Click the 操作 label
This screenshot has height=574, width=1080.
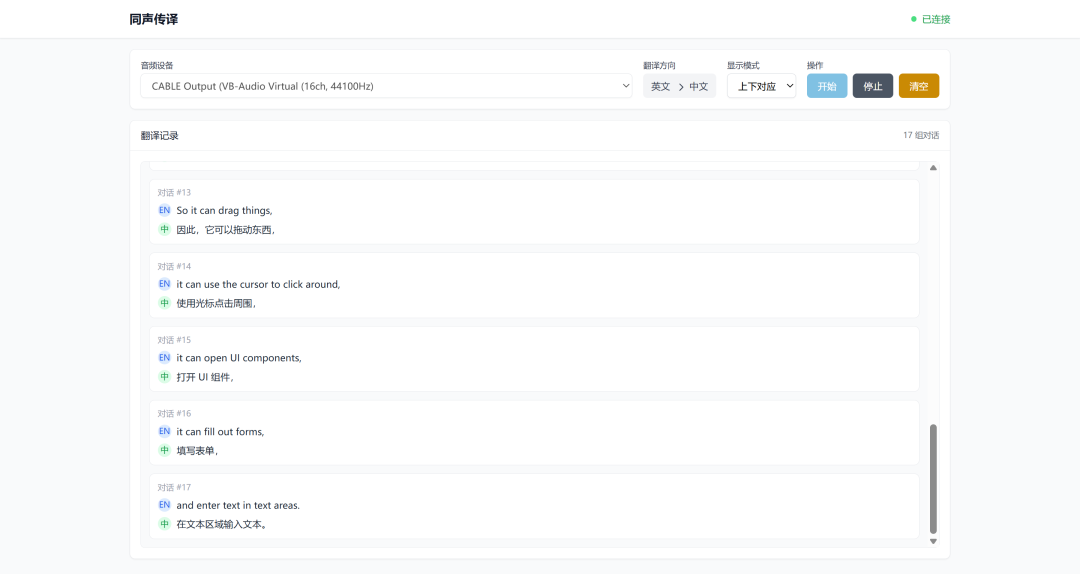[x=815, y=65]
